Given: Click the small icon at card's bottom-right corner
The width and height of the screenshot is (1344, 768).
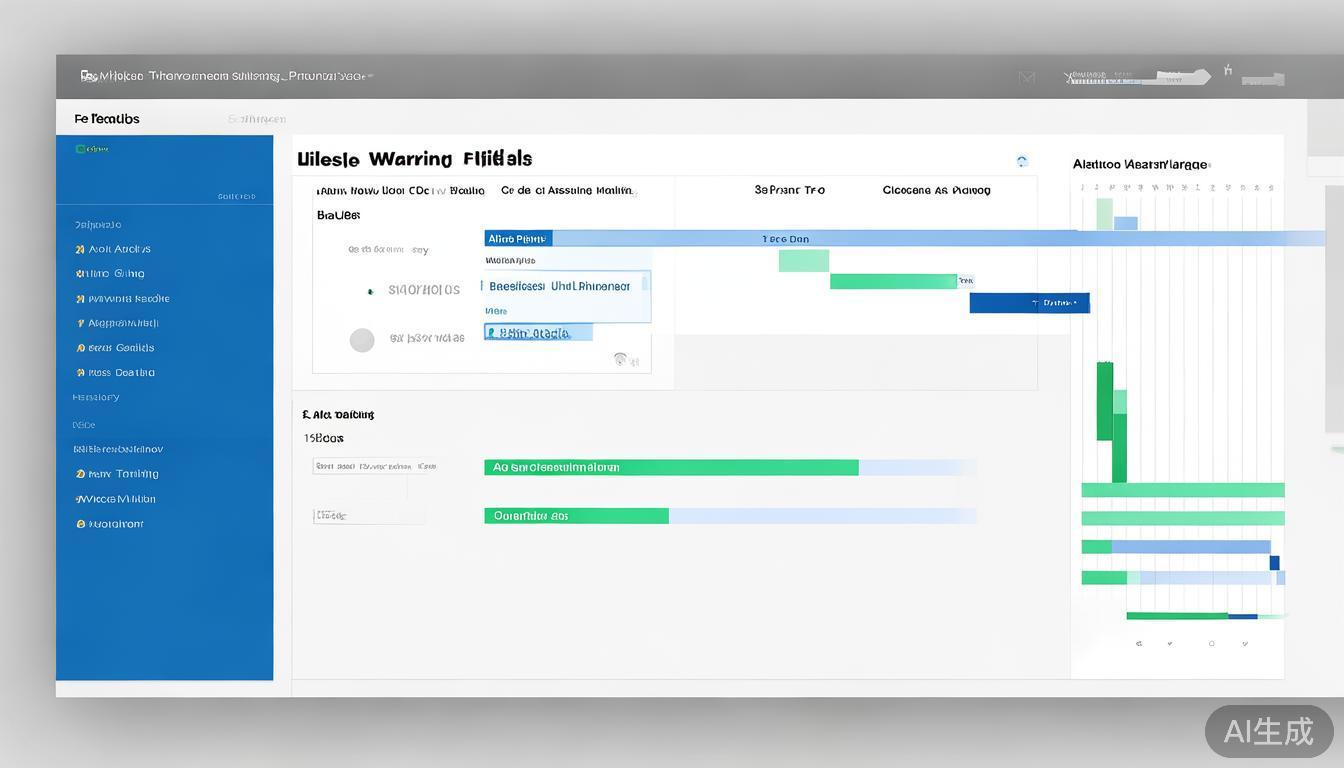Looking at the screenshot, I should pos(621,359).
